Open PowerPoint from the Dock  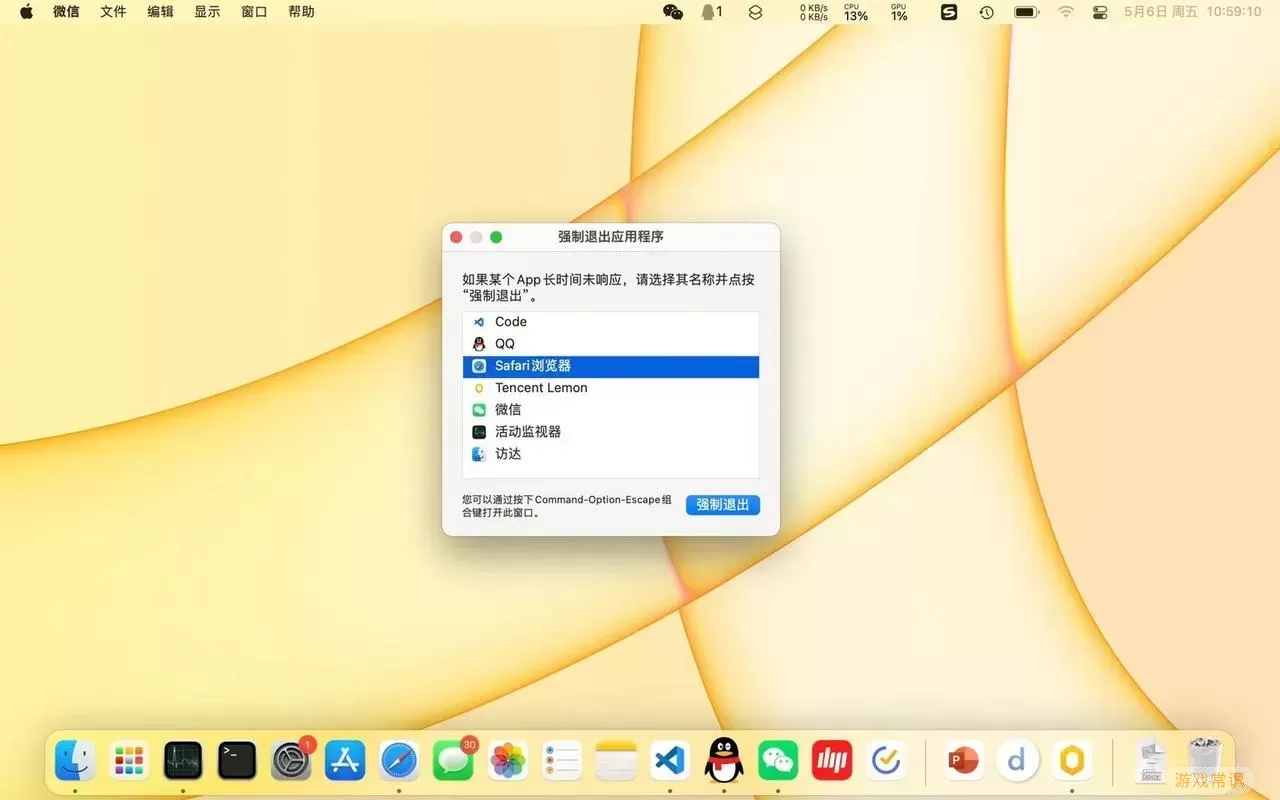[x=963, y=761]
